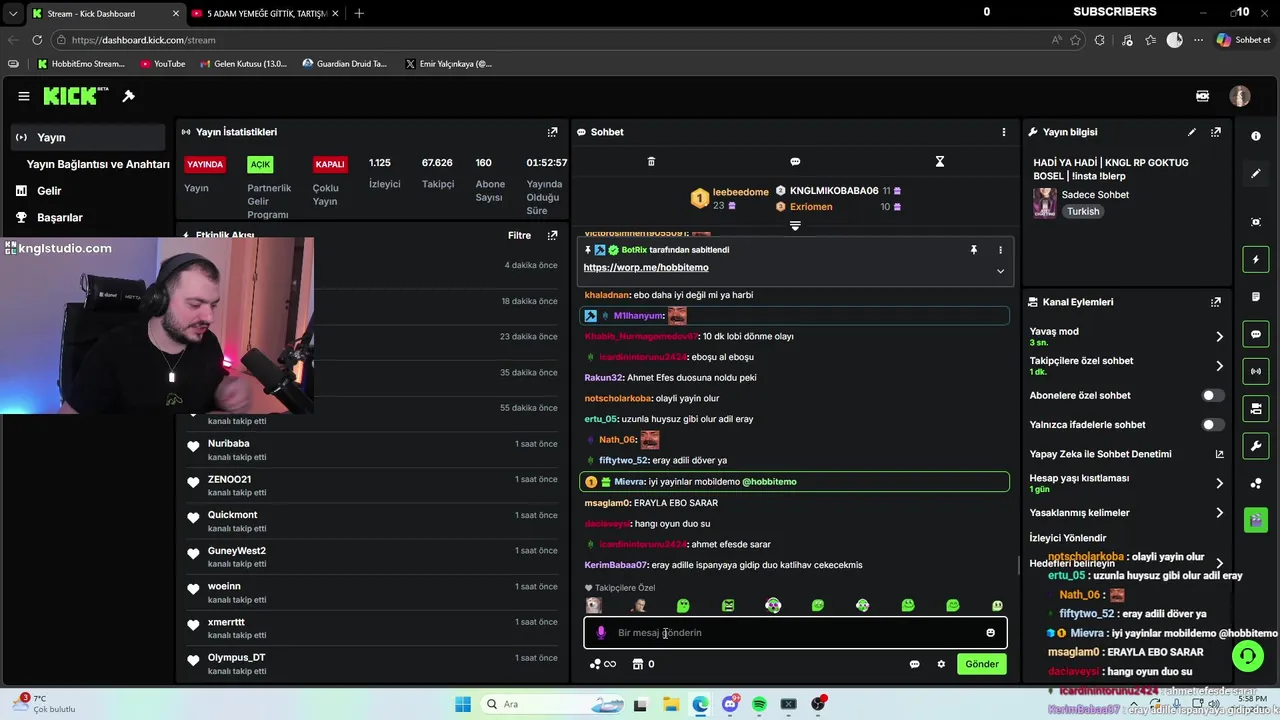Click the pin icon next to the Kick logo

[129, 96]
